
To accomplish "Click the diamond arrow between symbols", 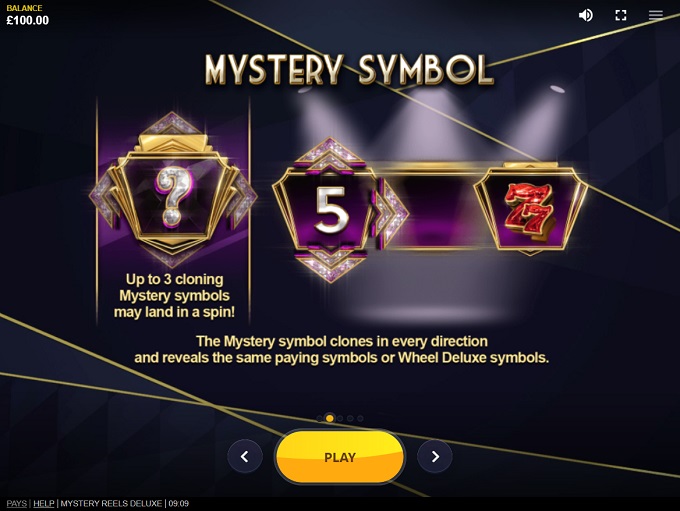I will 390,213.
